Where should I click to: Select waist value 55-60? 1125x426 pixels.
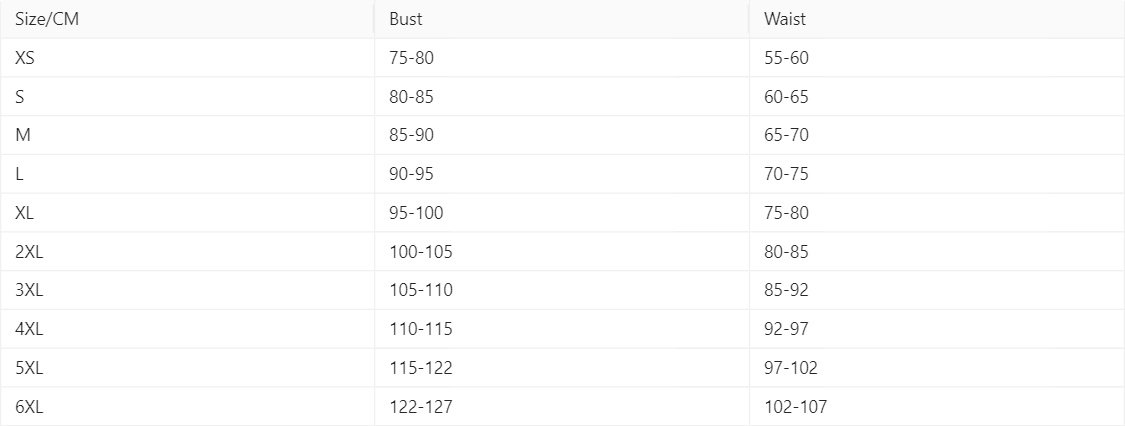tap(786, 58)
